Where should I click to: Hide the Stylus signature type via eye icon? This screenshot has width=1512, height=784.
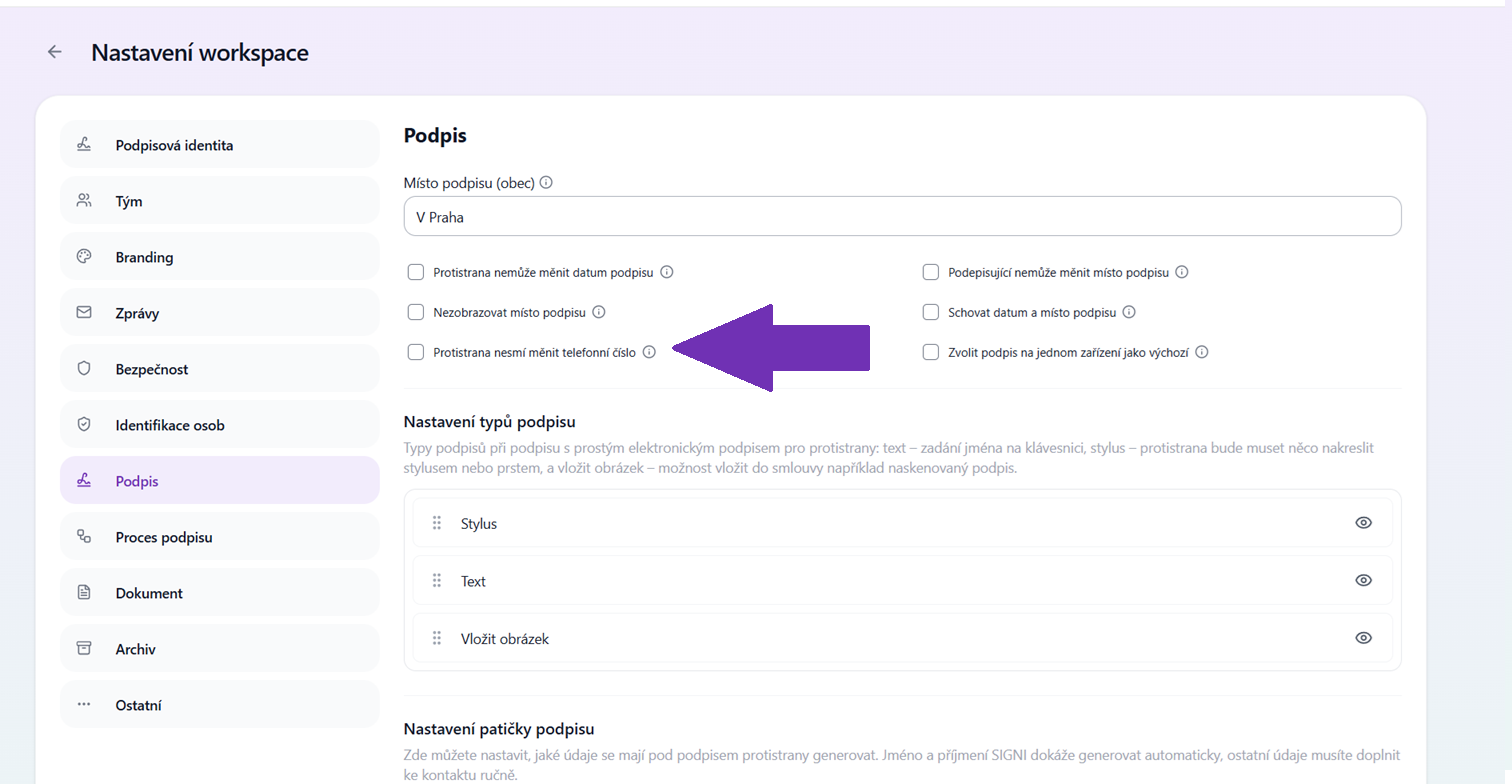click(1363, 523)
